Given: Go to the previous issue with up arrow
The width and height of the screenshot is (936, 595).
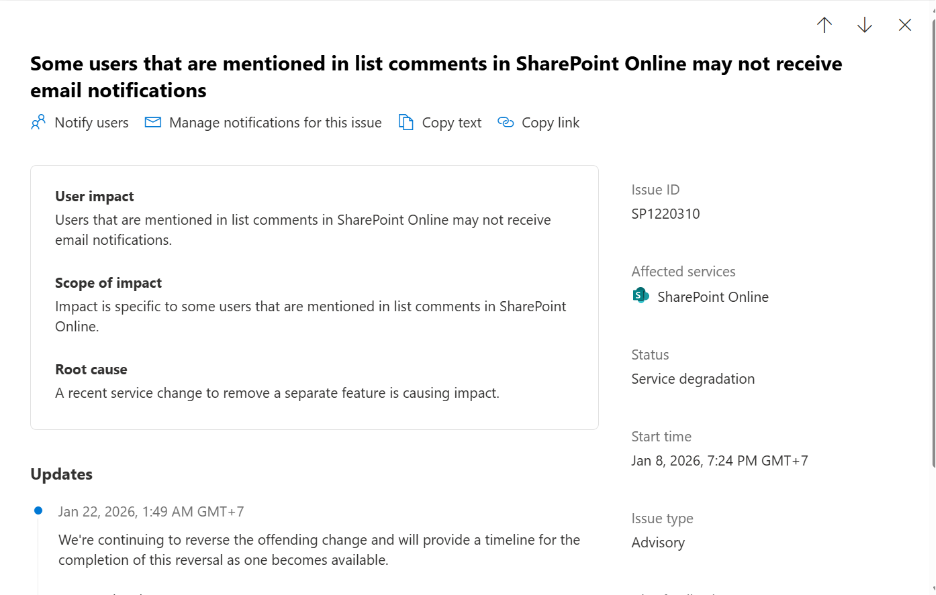Looking at the screenshot, I should pos(824,25).
